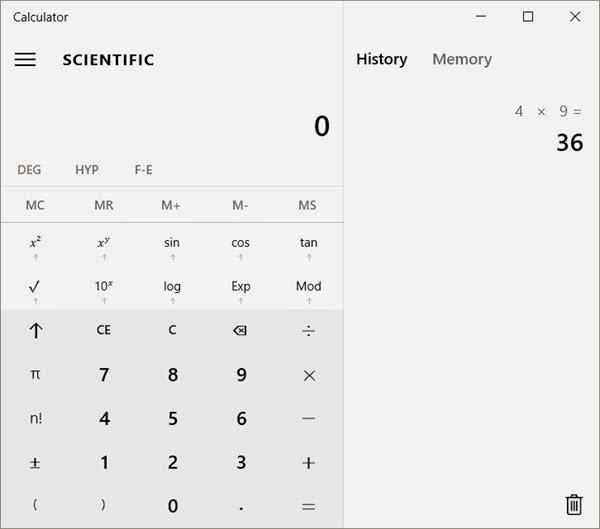The image size is (600, 529).
Task: Toggle F-E scientific notation
Action: coord(143,170)
